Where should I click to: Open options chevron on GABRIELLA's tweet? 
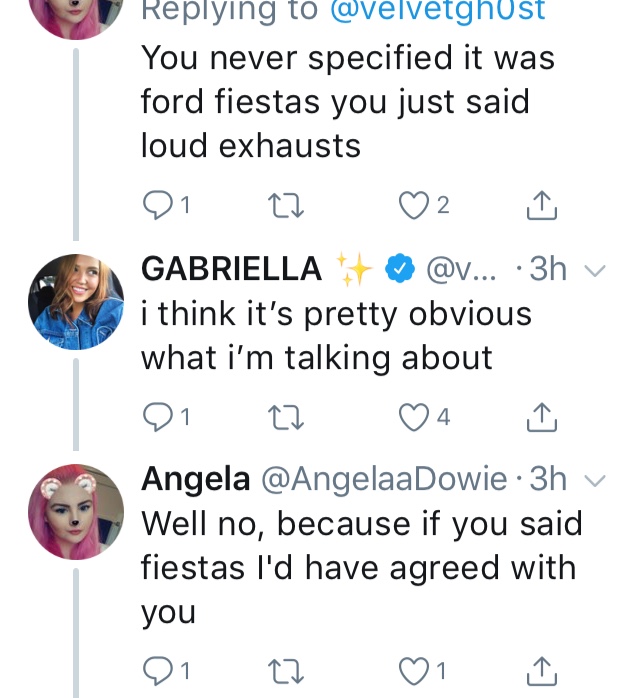tap(595, 270)
